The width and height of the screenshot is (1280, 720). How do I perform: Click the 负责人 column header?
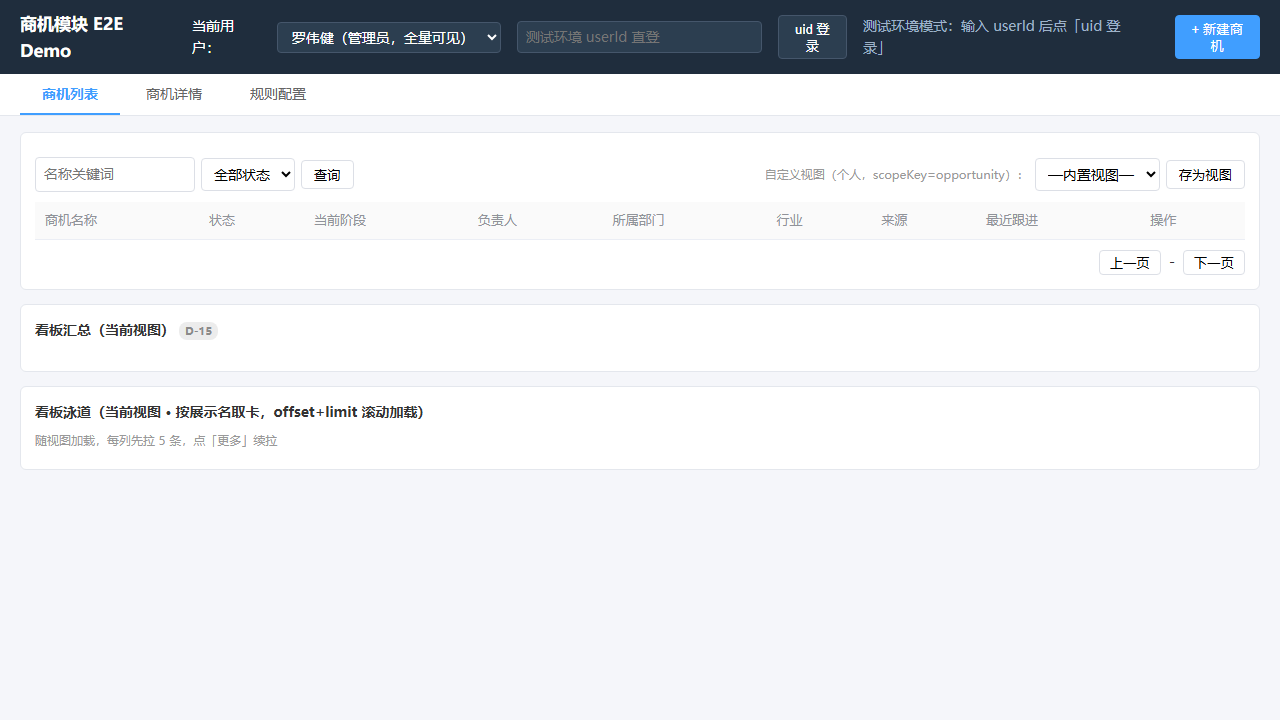point(497,220)
